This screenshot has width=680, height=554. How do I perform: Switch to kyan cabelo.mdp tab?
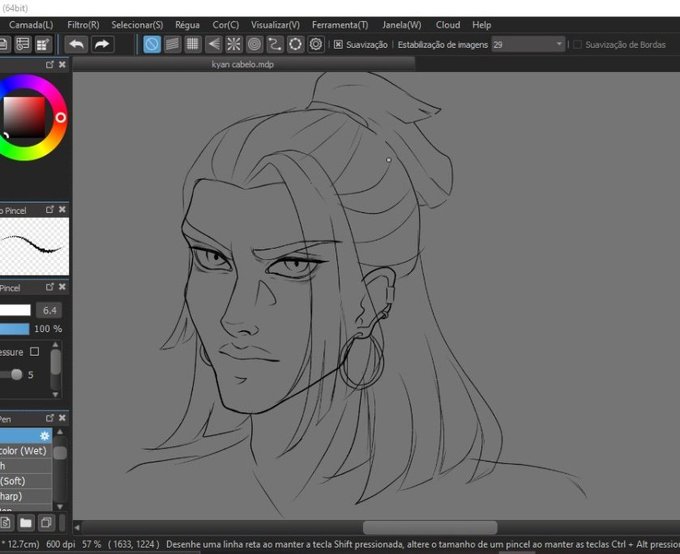pyautogui.click(x=243, y=65)
